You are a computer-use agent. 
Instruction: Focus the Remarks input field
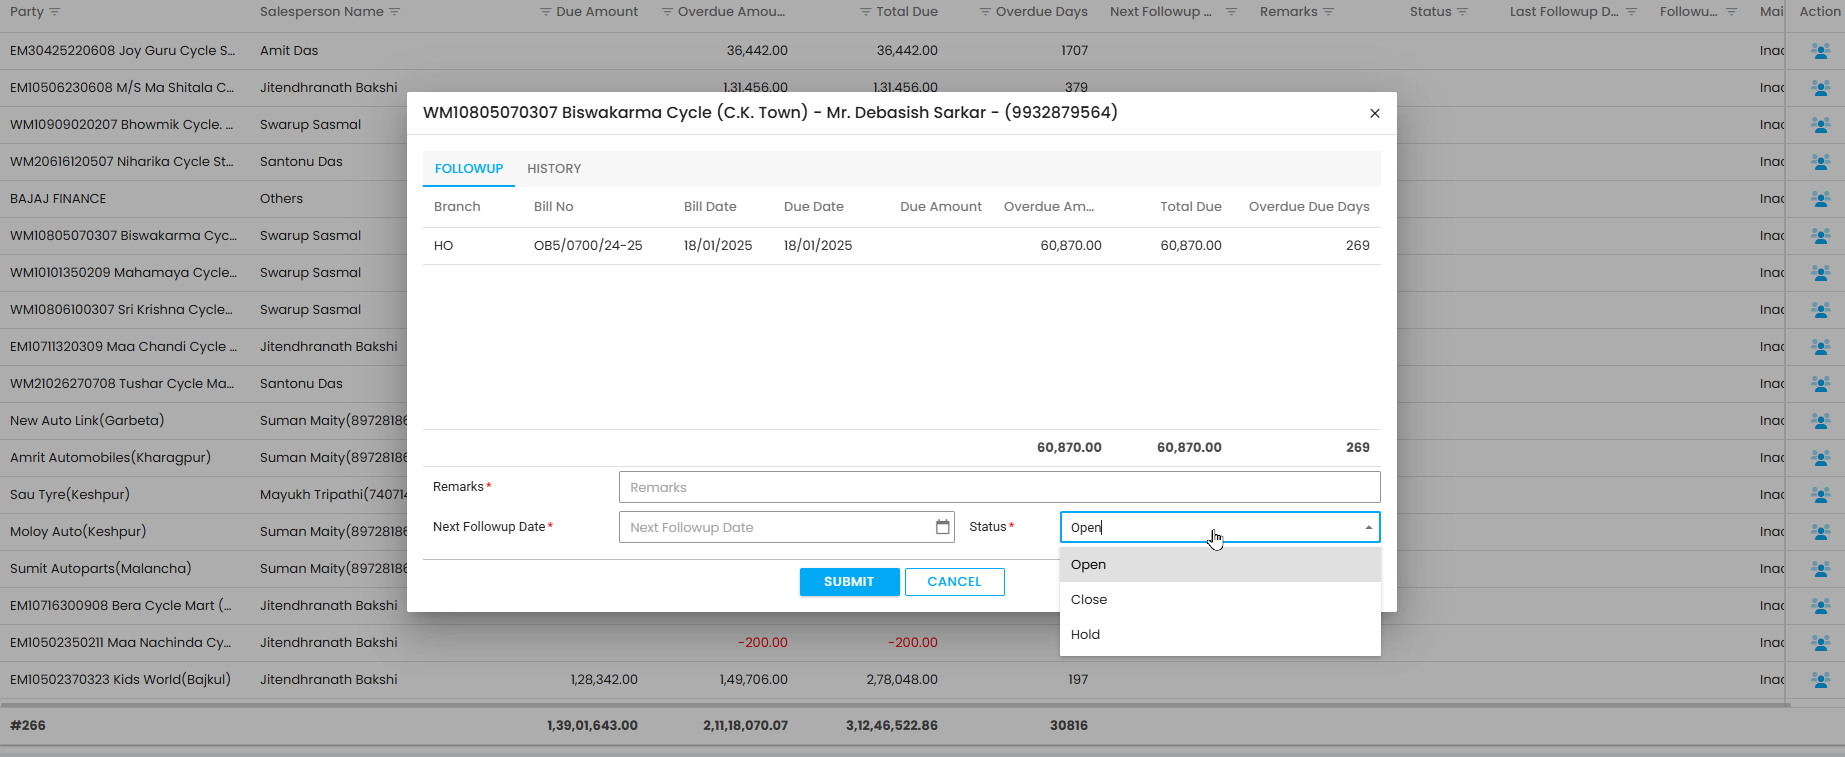click(x=1000, y=487)
